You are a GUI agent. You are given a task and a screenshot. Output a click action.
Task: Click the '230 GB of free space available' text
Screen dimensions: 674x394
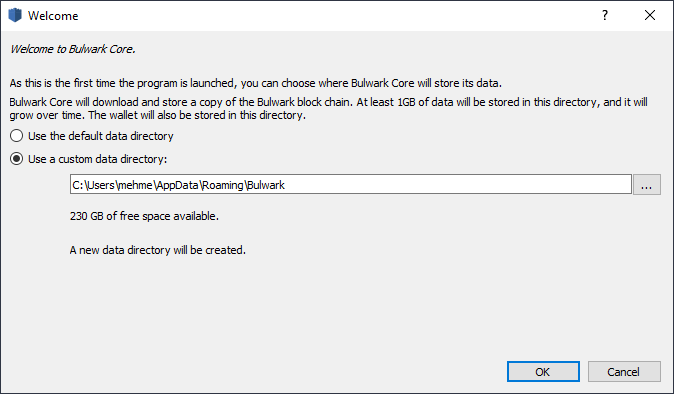(144, 216)
